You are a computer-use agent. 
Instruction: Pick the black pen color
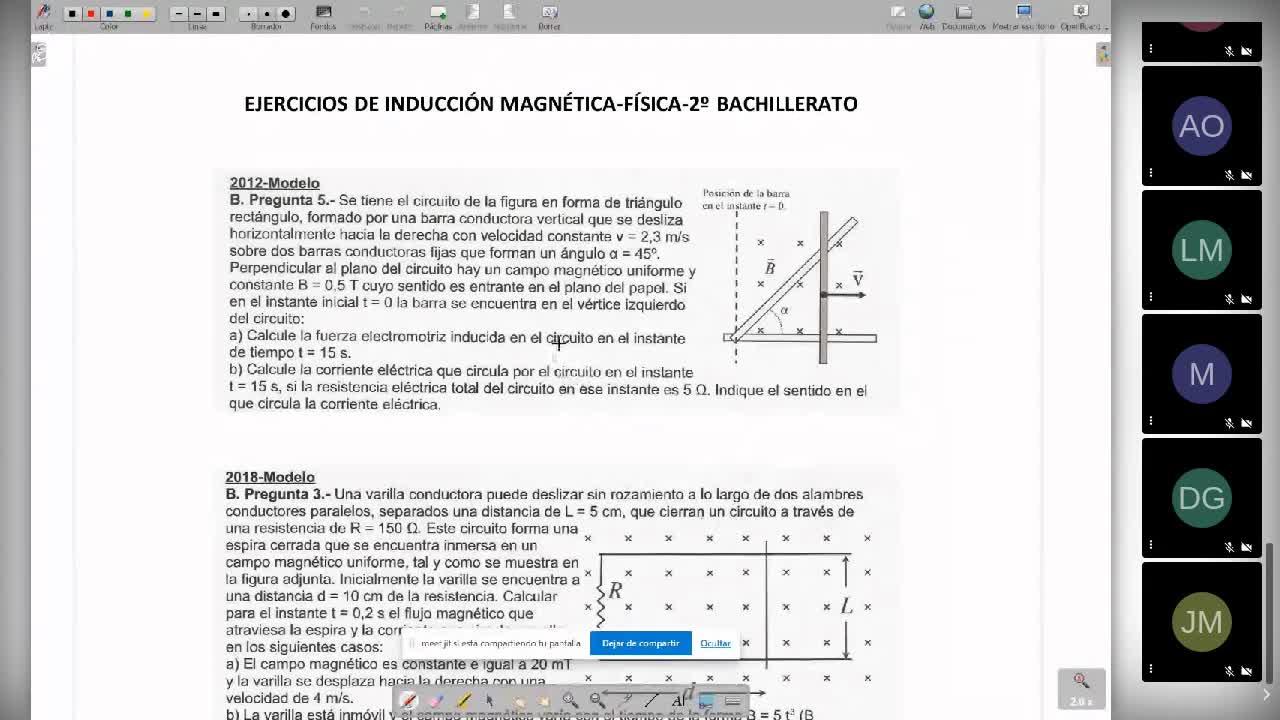coord(72,14)
